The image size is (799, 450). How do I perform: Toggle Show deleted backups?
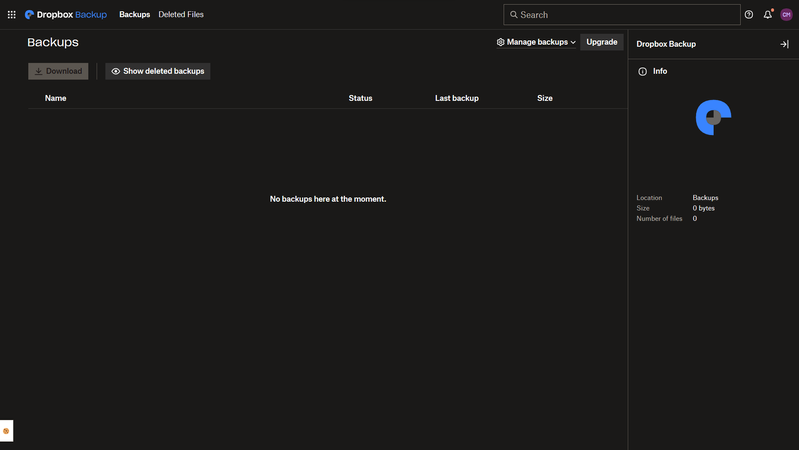(157, 71)
